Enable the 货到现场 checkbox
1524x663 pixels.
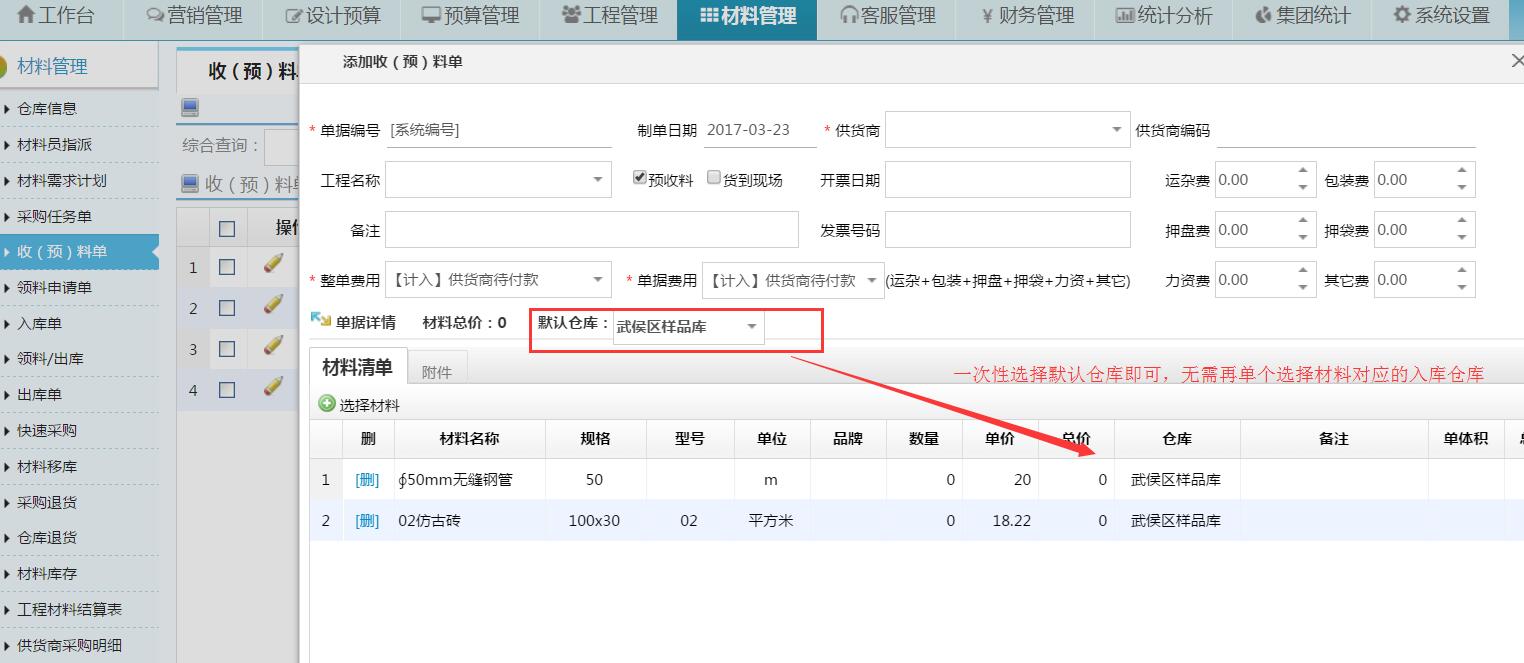(714, 178)
